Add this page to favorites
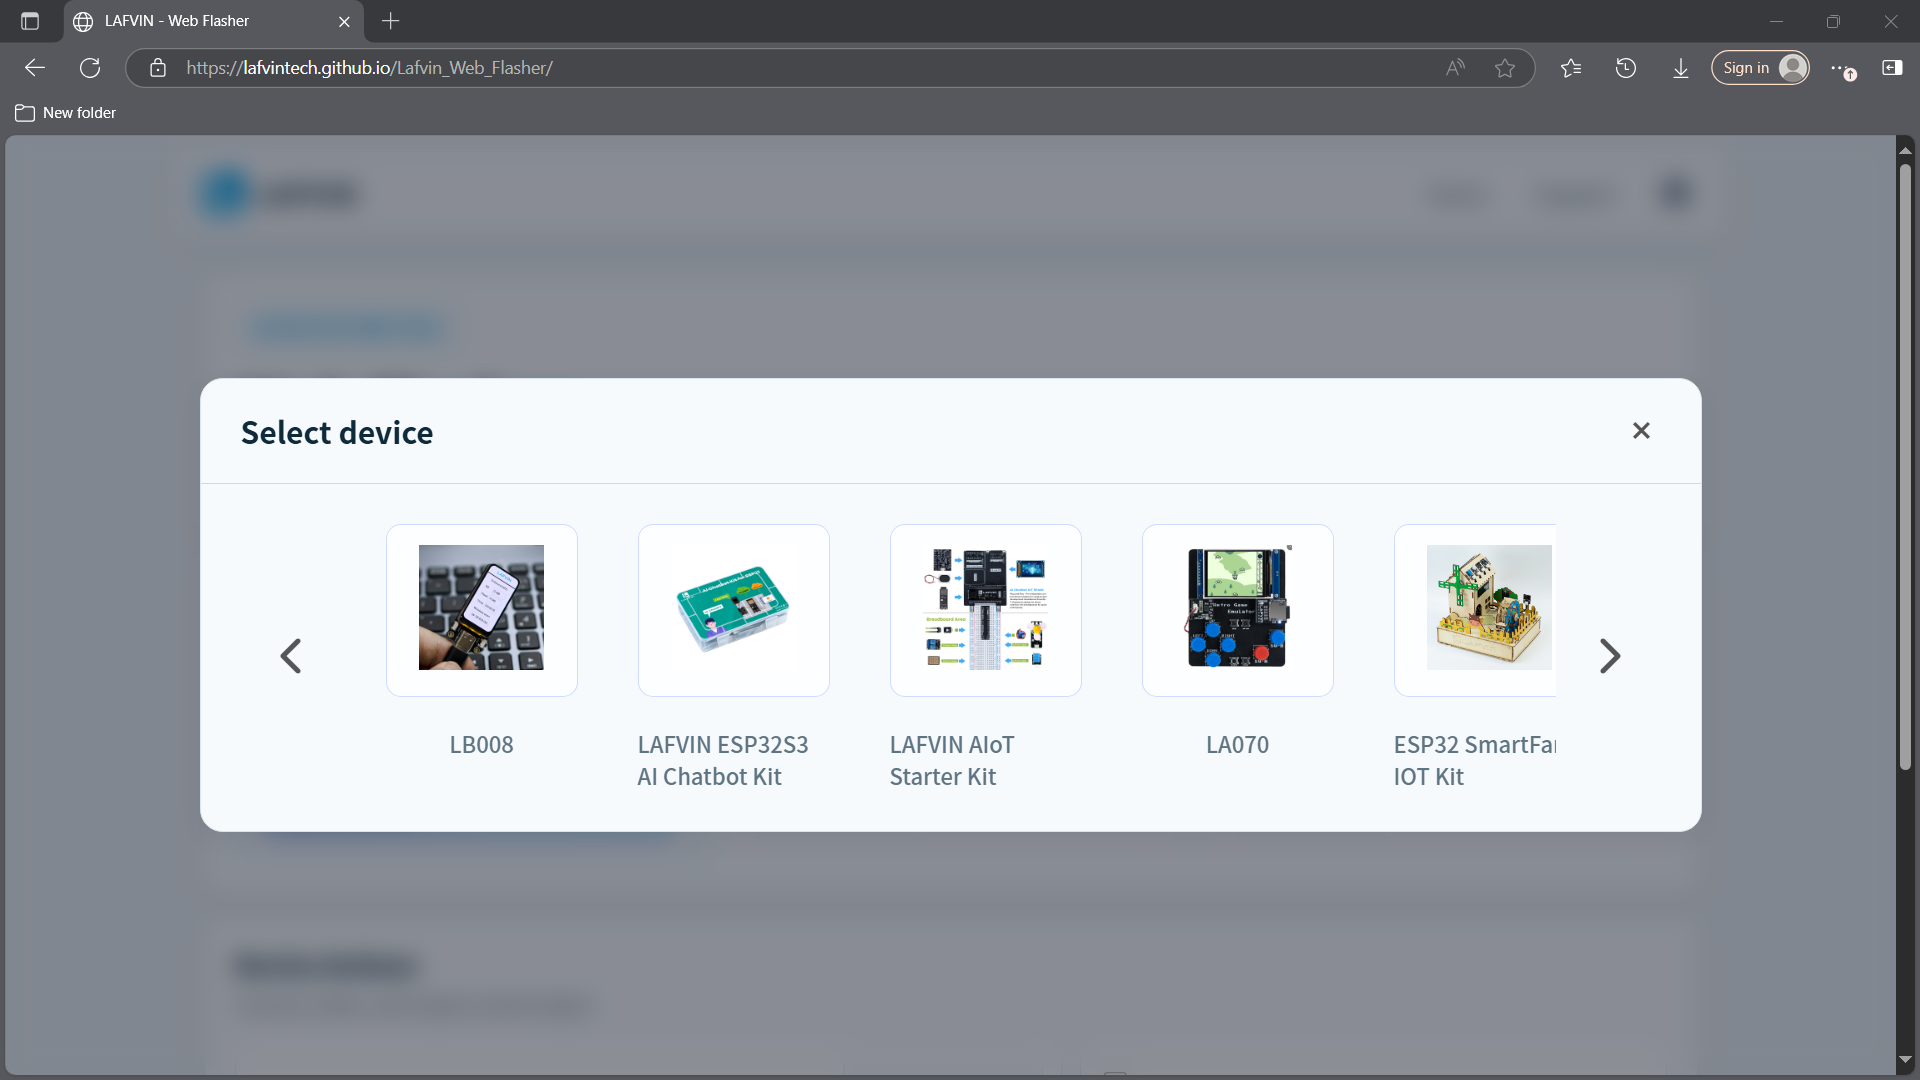 tap(1505, 68)
